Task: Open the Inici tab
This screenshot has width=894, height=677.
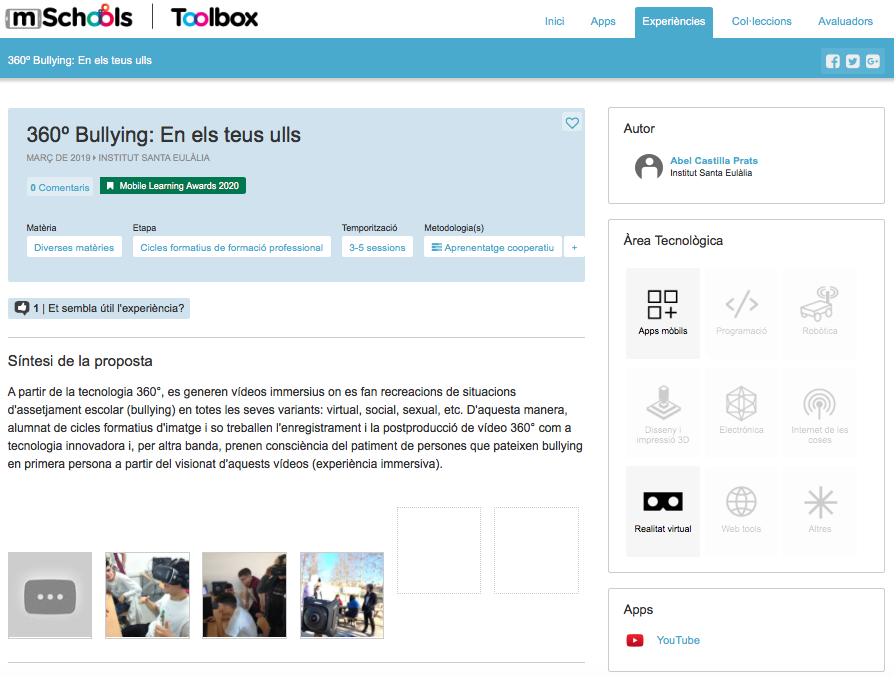Action: pos(554,22)
